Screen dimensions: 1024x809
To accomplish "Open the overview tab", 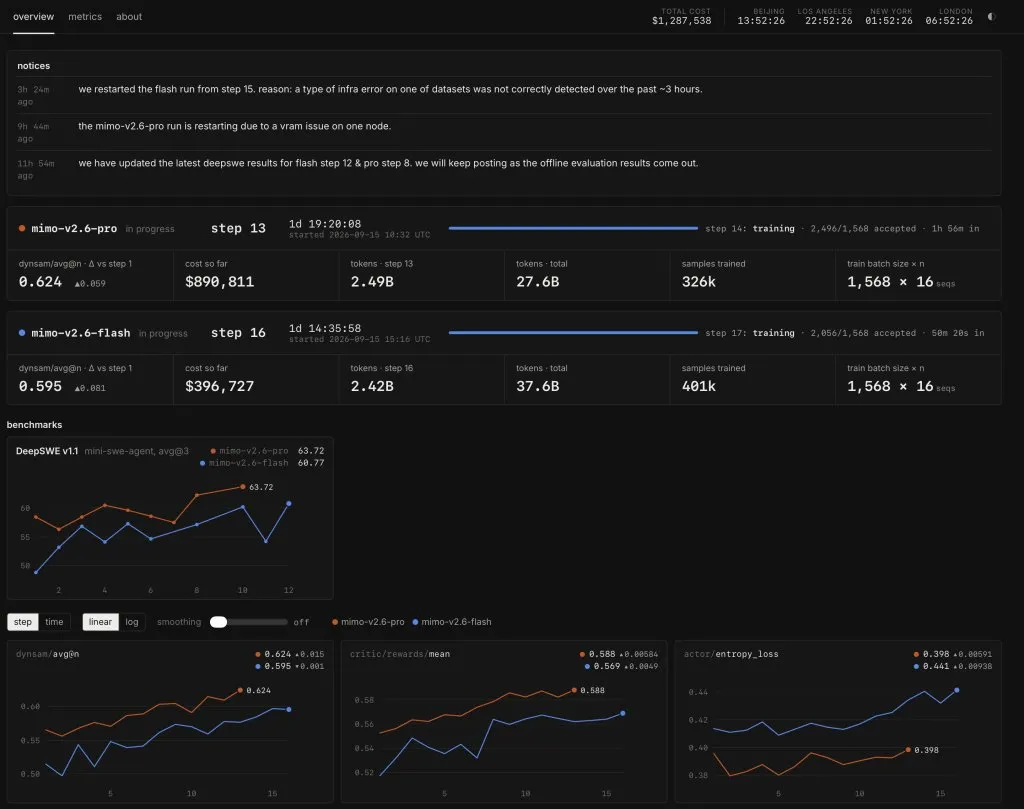I will coord(33,17).
